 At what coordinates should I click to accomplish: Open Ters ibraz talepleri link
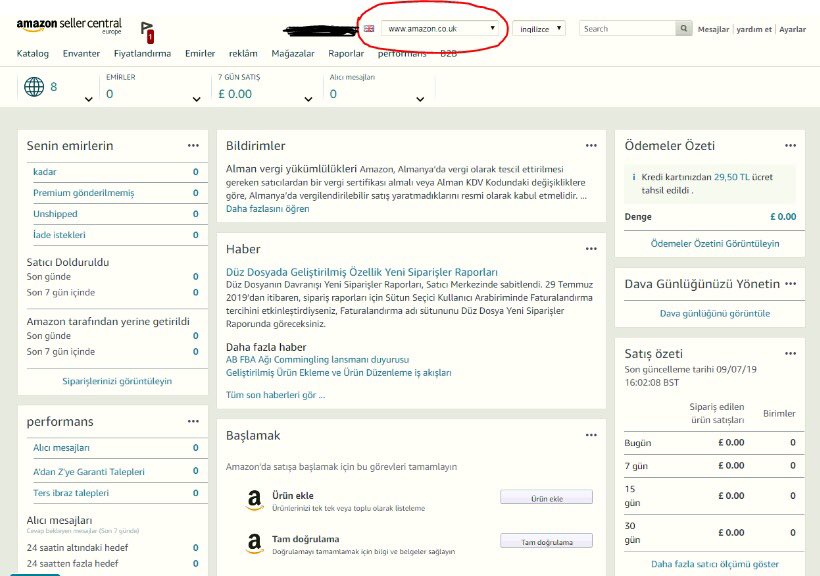(71, 493)
